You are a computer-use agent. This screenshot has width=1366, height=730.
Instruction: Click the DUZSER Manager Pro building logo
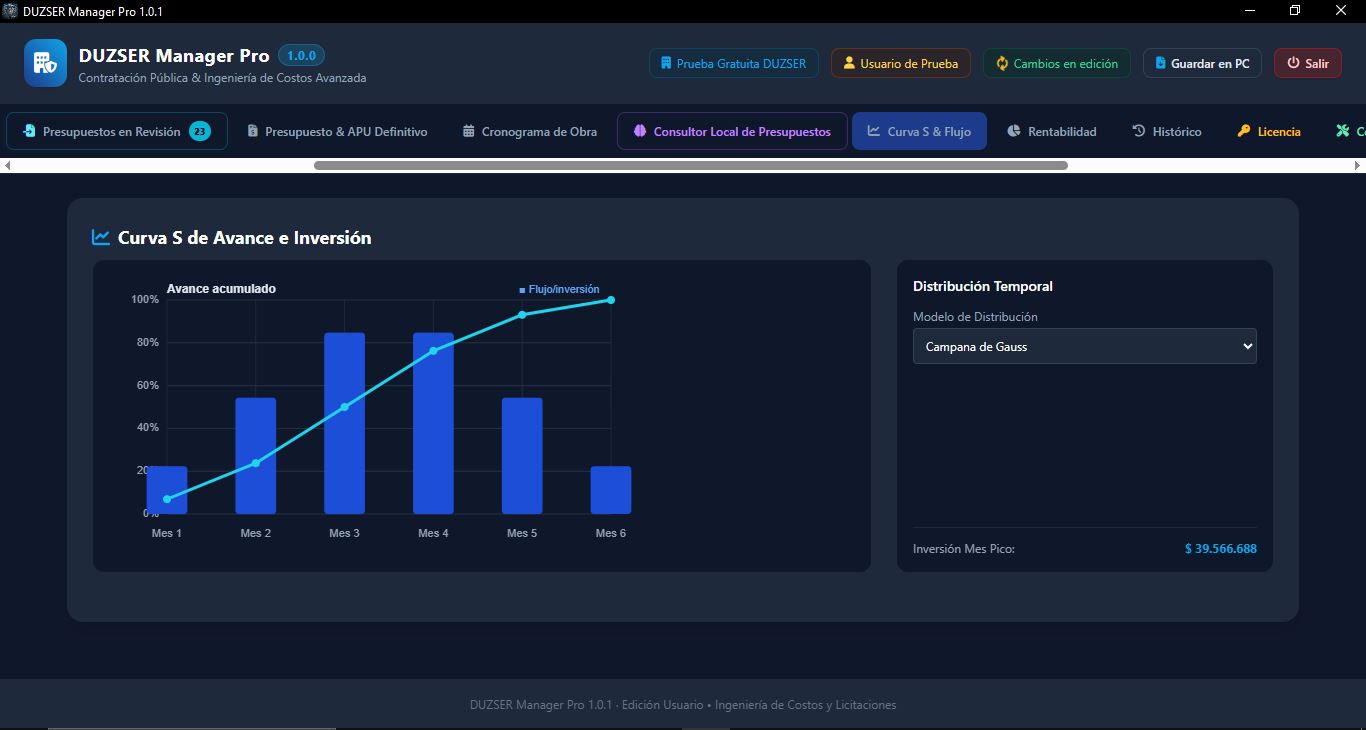coord(45,63)
